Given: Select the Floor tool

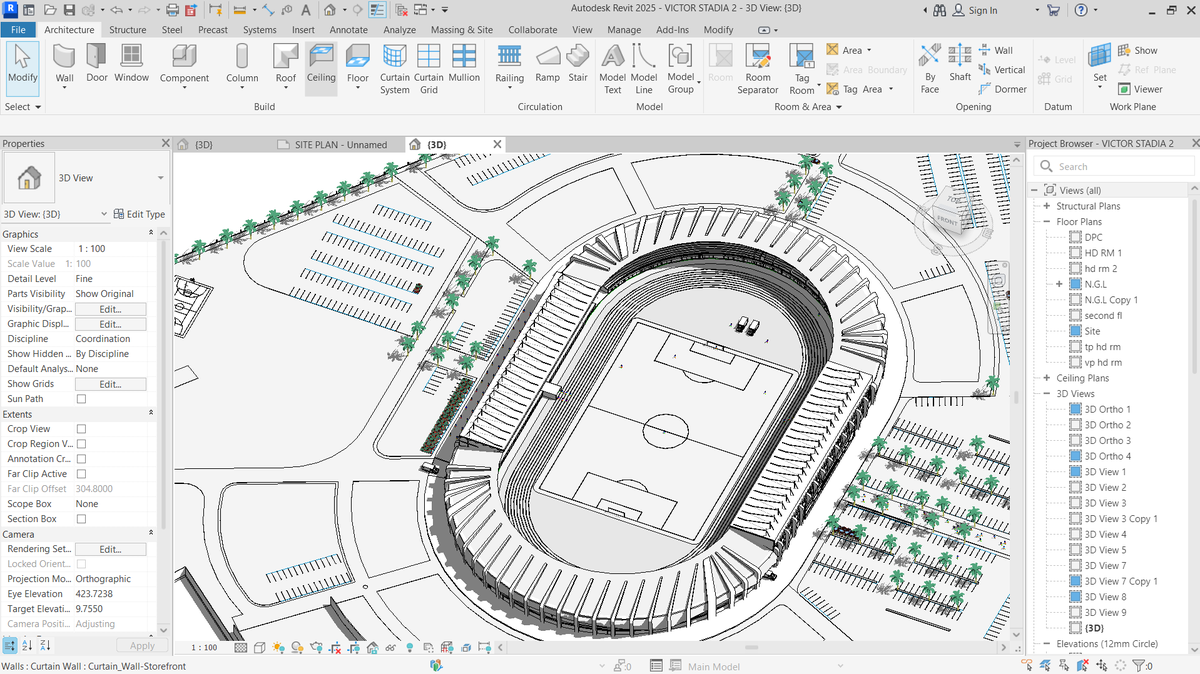Looking at the screenshot, I should 358,66.
